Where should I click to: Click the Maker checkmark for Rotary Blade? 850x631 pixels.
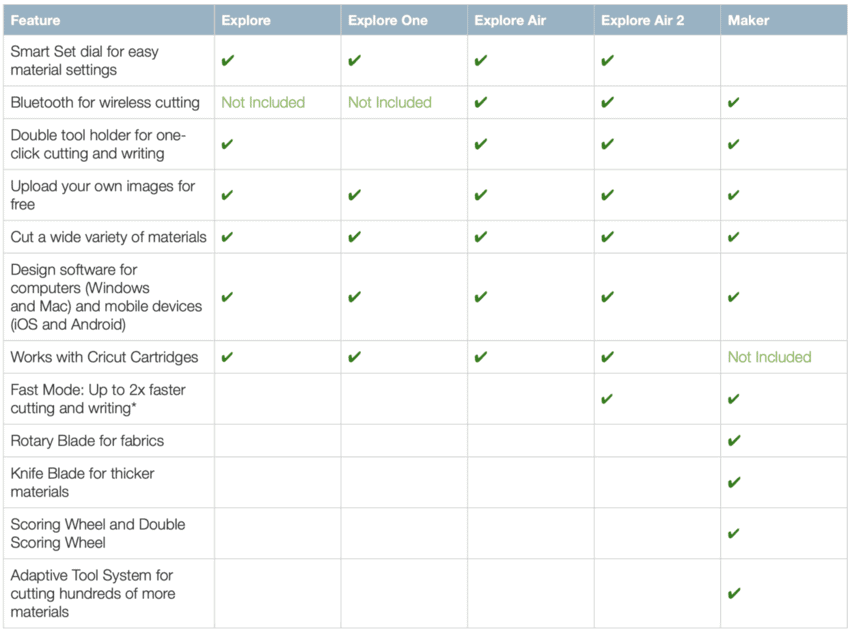click(734, 441)
